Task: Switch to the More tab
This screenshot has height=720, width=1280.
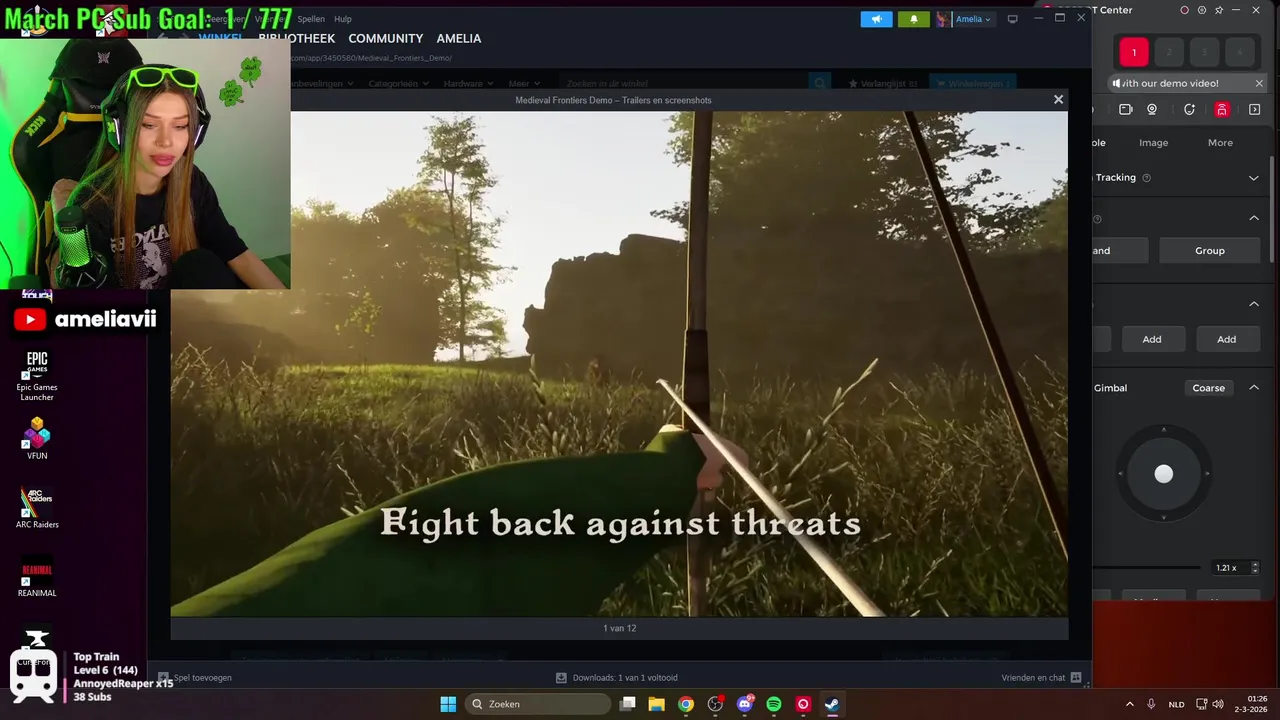Action: pos(1220,143)
